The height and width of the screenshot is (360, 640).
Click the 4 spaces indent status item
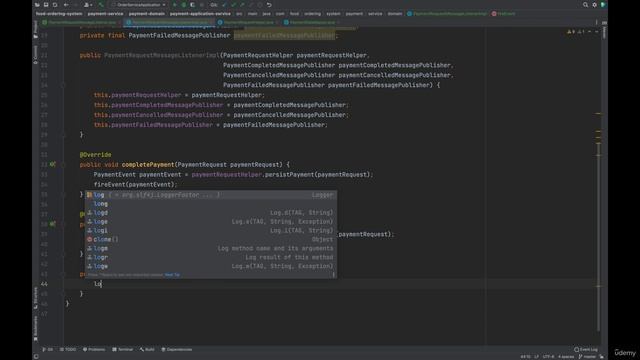(x=566, y=357)
